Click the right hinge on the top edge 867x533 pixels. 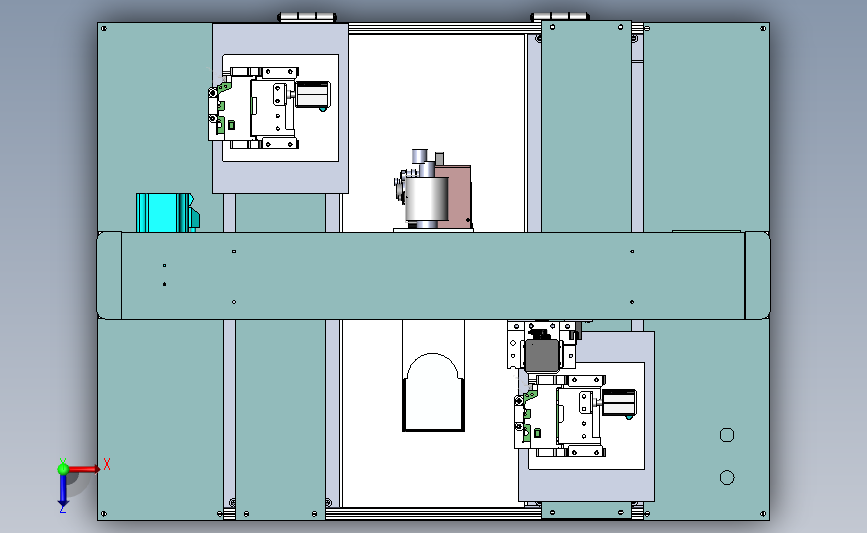(x=560, y=17)
